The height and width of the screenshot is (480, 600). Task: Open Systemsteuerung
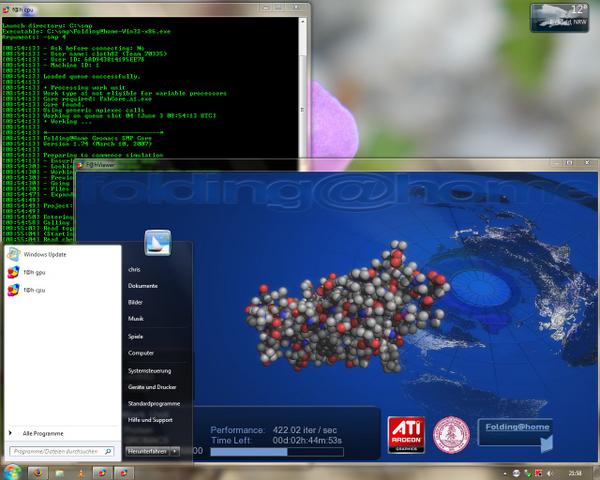[x=150, y=371]
